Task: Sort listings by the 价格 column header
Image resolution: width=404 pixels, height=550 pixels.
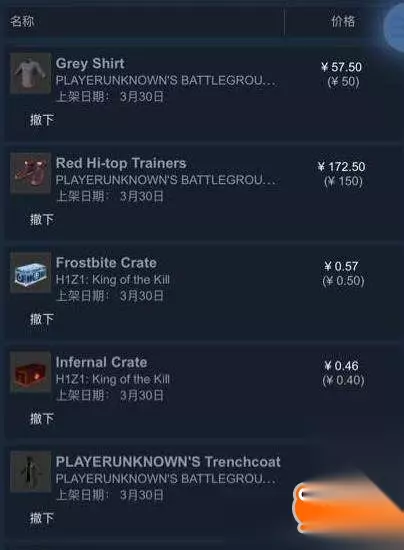Action: (x=343, y=21)
